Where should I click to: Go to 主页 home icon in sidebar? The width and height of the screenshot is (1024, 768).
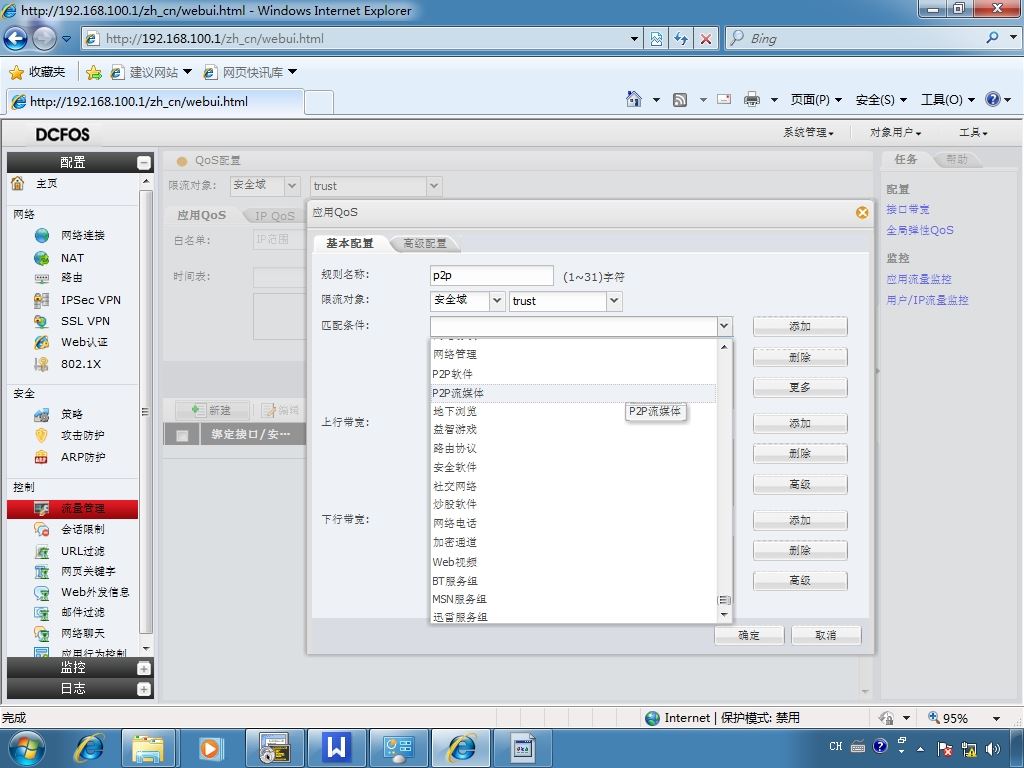tap(18, 184)
